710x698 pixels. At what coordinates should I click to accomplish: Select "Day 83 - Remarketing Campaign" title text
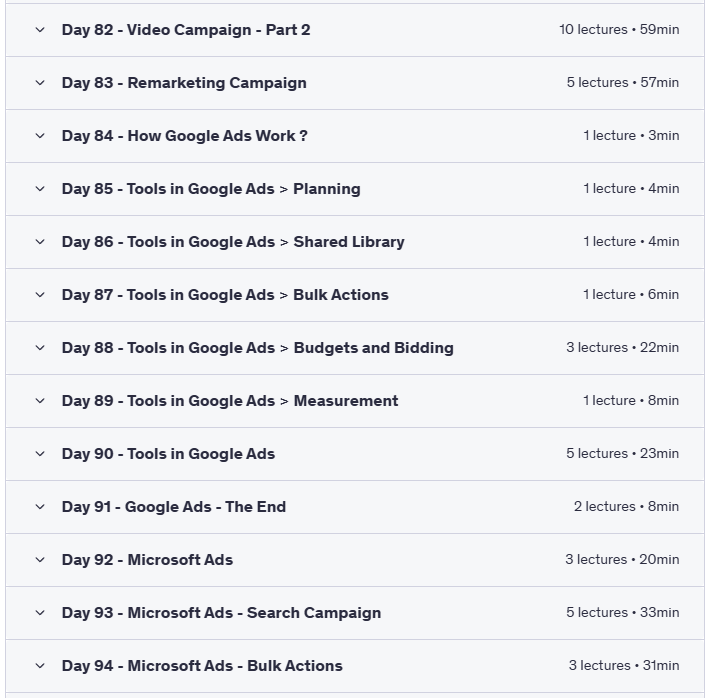[184, 83]
